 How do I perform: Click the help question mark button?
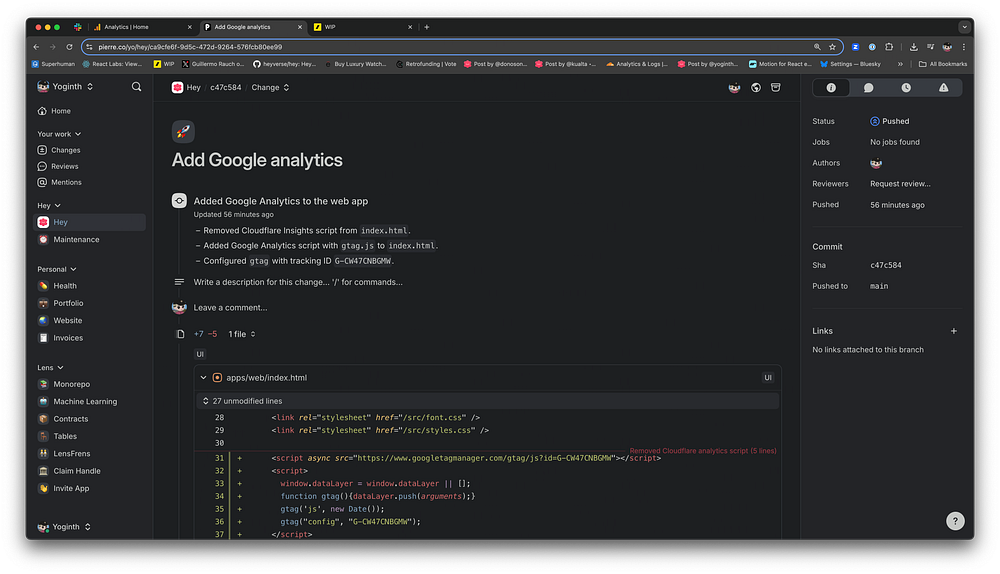956,521
